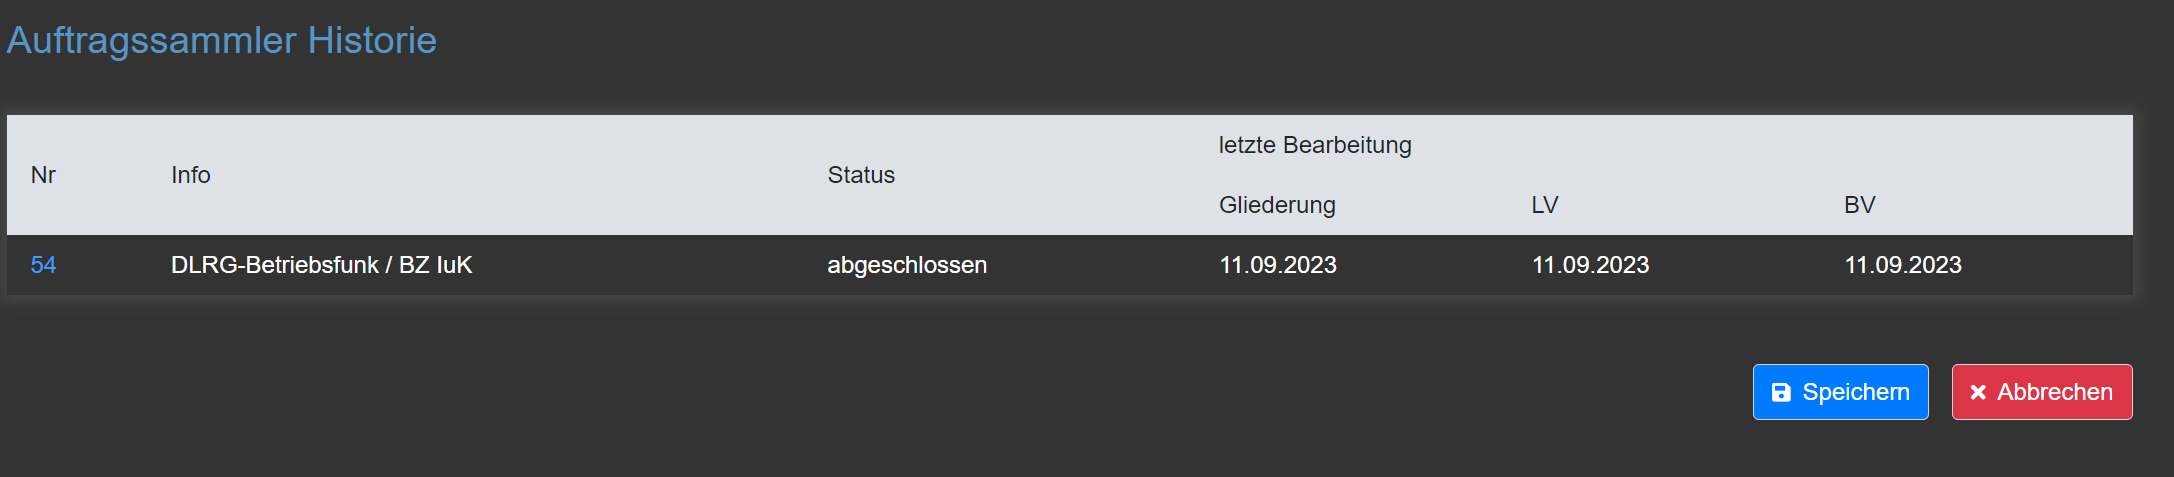Click the Info column header
The image size is (2174, 477).
pyautogui.click(x=190, y=175)
